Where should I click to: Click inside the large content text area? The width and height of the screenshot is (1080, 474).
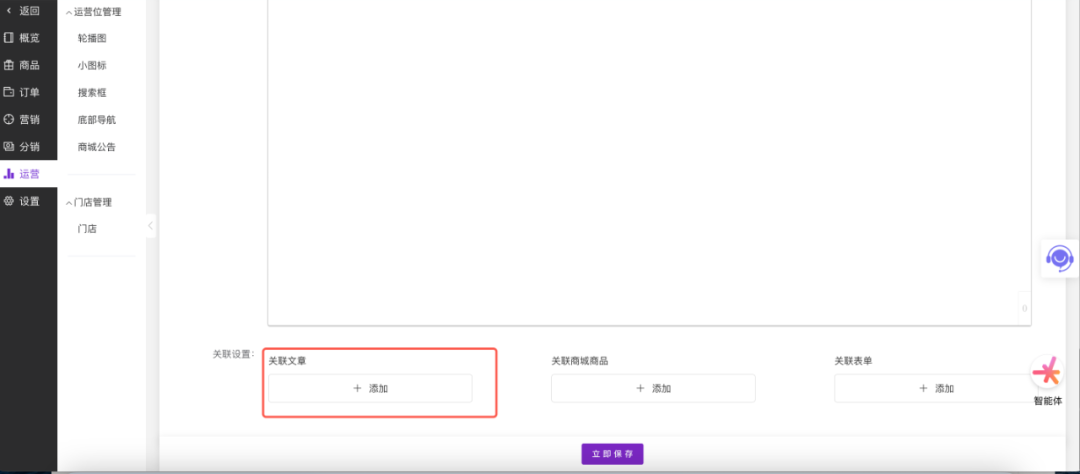(x=648, y=160)
